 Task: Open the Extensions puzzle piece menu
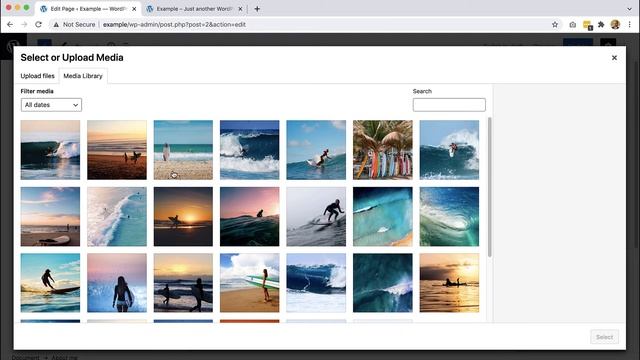pyautogui.click(x=601, y=24)
